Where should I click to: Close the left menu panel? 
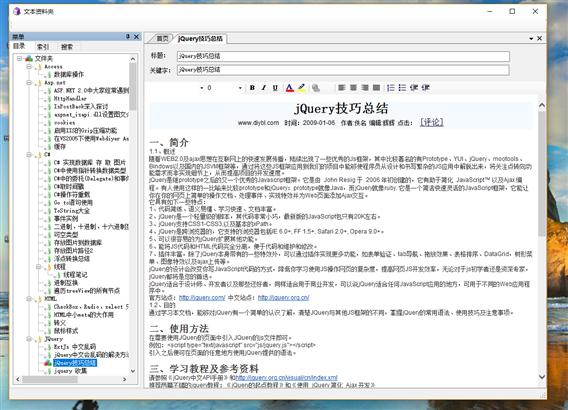[137, 37]
